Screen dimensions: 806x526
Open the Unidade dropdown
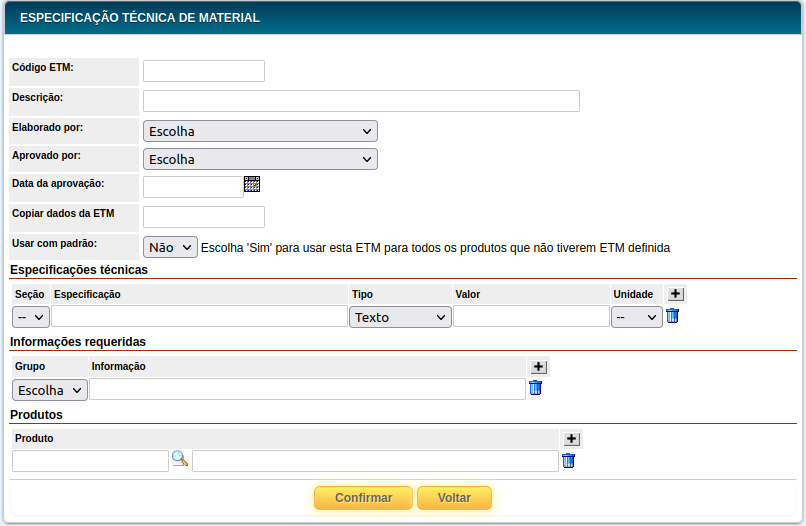pos(637,317)
